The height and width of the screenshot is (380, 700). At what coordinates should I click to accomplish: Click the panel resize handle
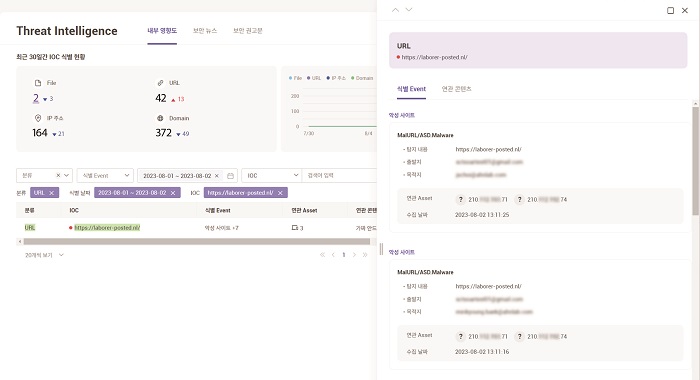[x=381, y=249]
